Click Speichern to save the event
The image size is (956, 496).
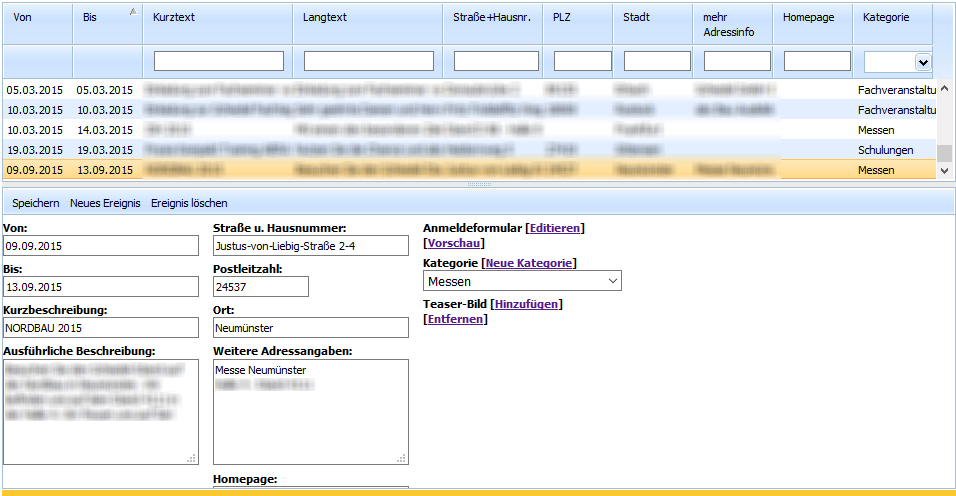tap(35, 203)
